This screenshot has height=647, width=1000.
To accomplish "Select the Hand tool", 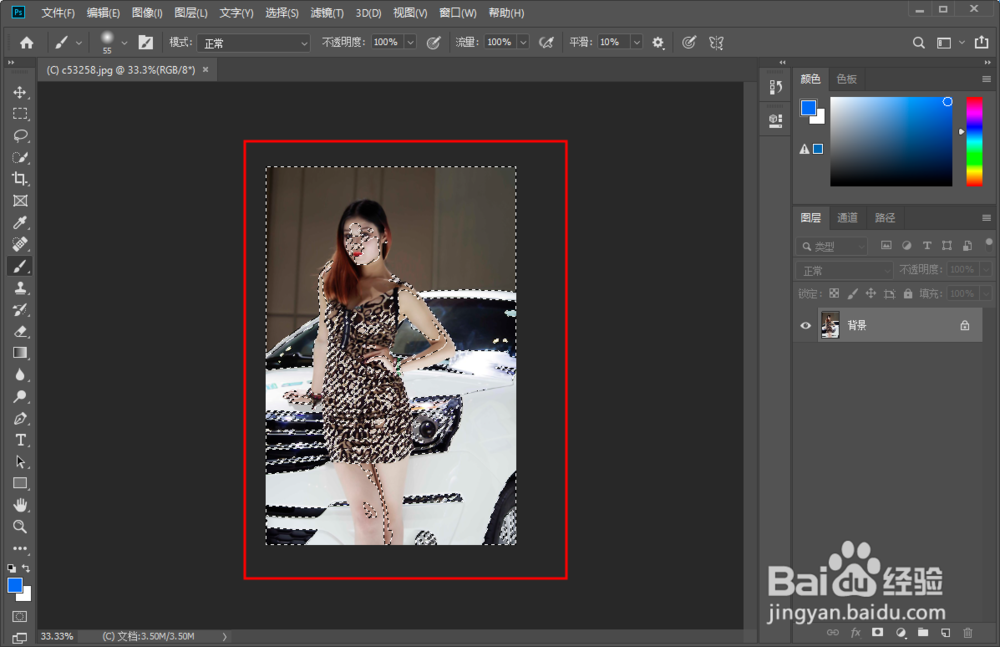I will pyautogui.click(x=20, y=505).
